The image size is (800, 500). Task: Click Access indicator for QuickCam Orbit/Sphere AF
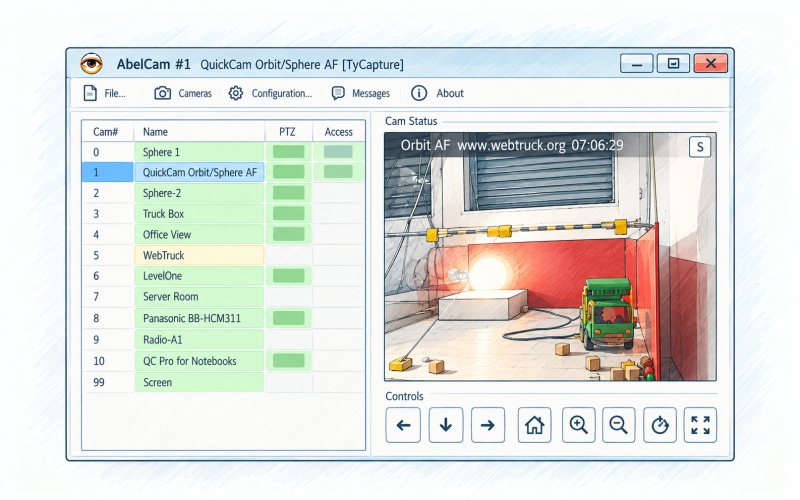338,172
